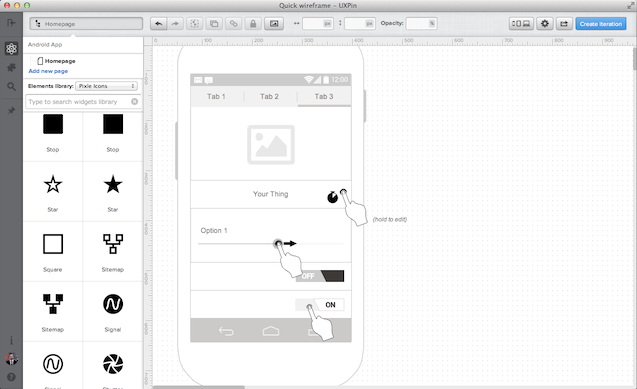Click the link chain toolbar icon
The image size is (637, 389).
click(234, 24)
